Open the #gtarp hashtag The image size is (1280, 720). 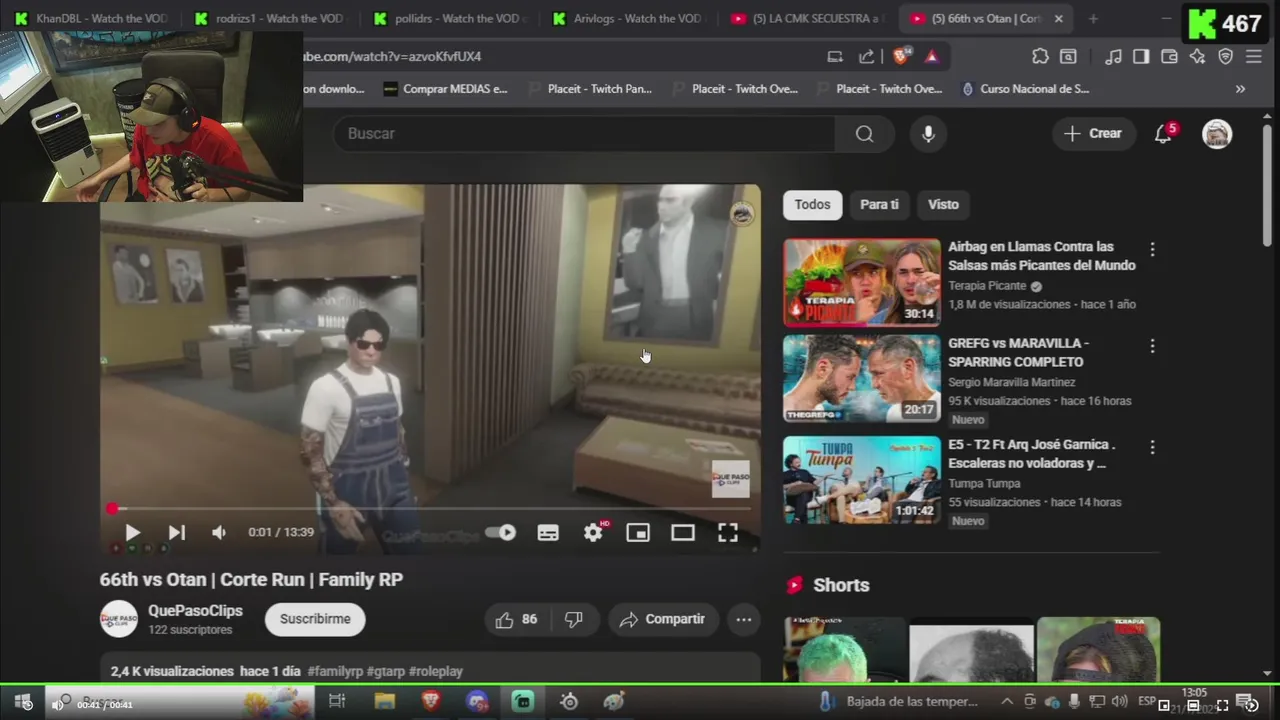(x=385, y=672)
